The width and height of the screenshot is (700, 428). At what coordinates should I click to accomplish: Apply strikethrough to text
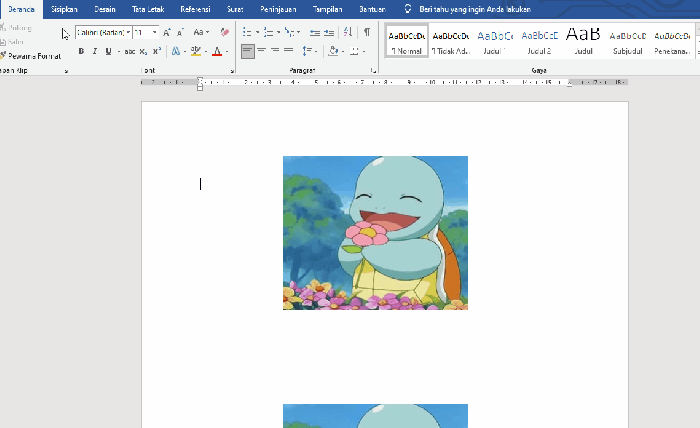point(129,51)
